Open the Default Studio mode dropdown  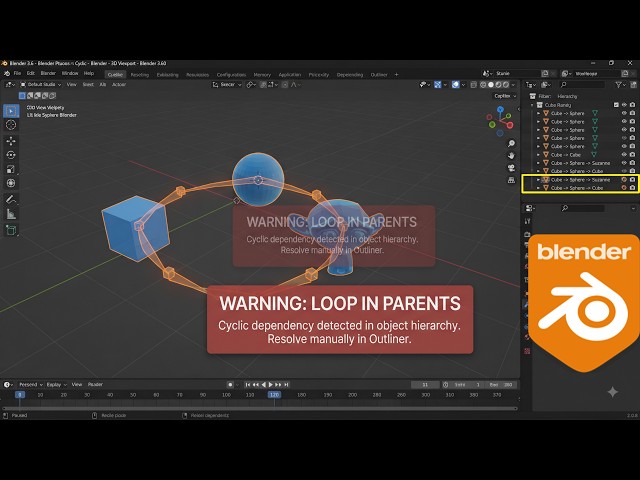pos(40,84)
